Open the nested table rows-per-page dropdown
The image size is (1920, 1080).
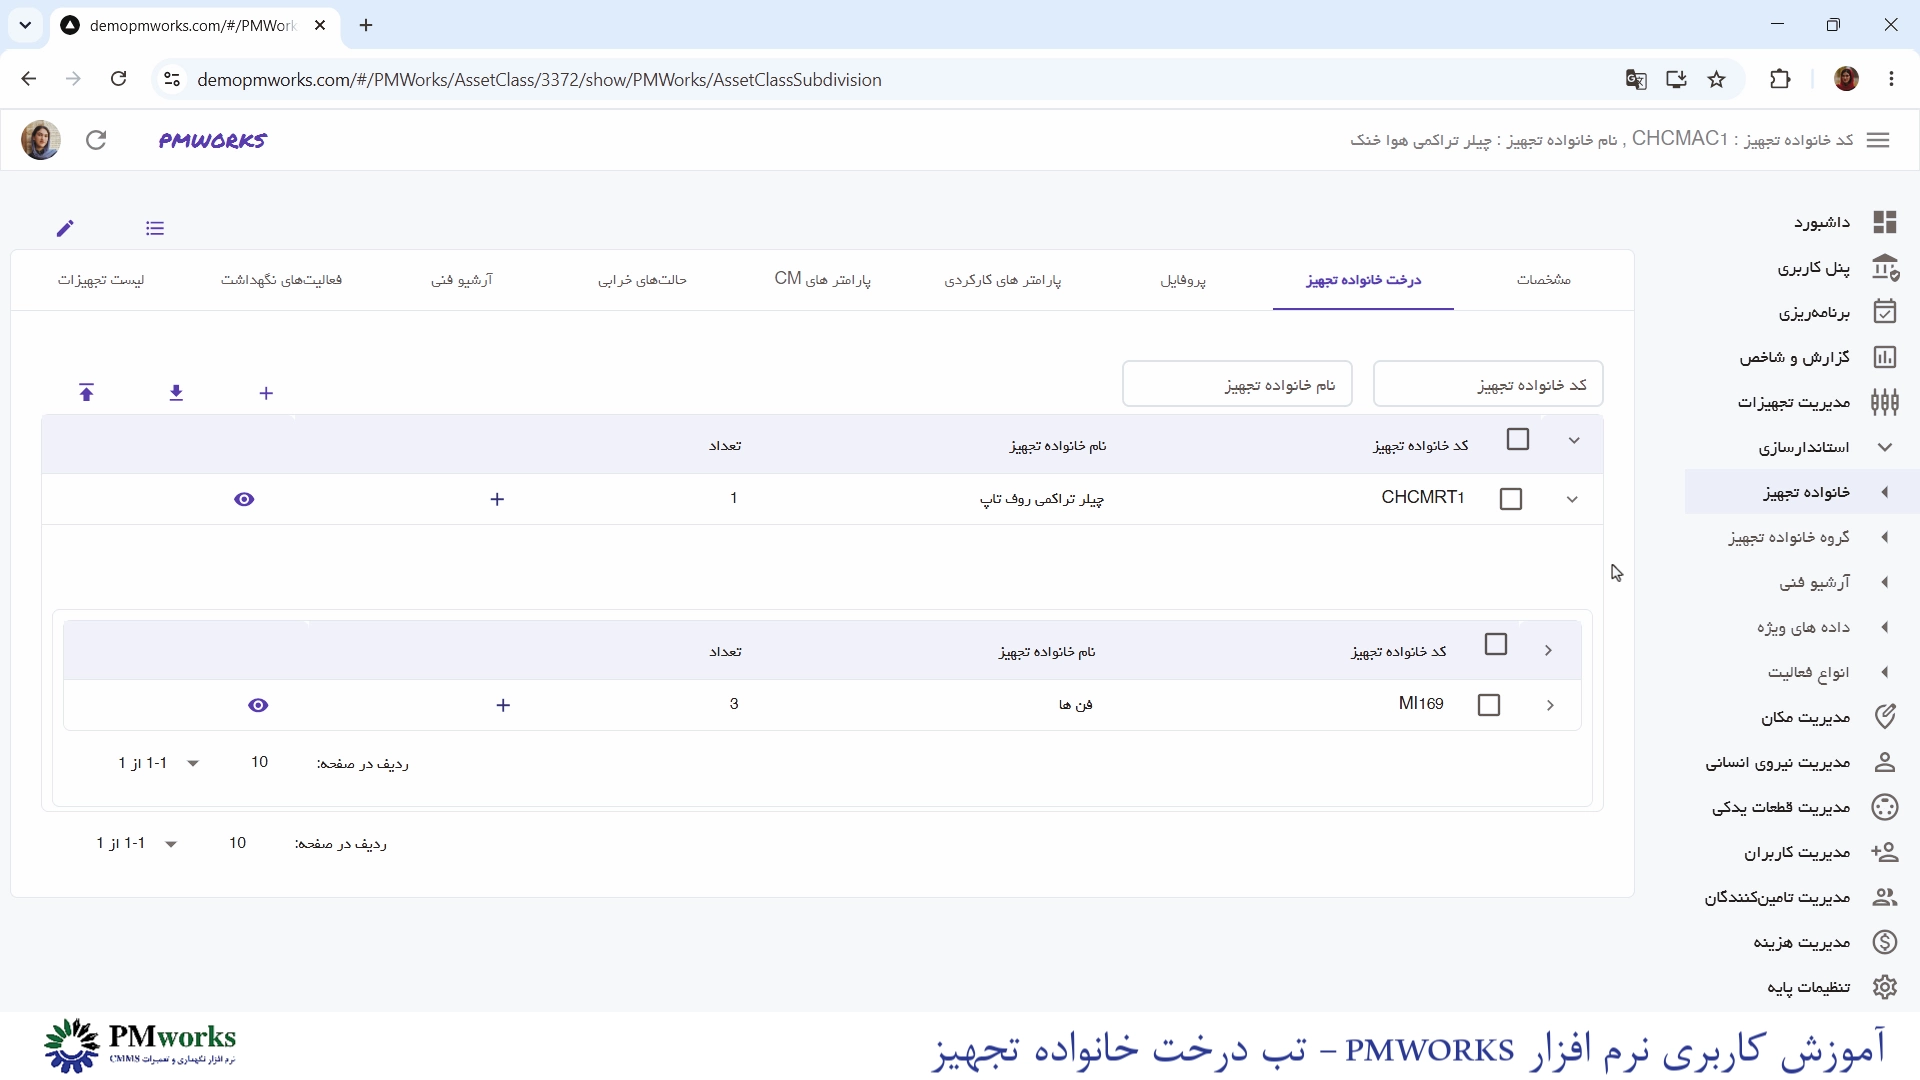click(193, 763)
